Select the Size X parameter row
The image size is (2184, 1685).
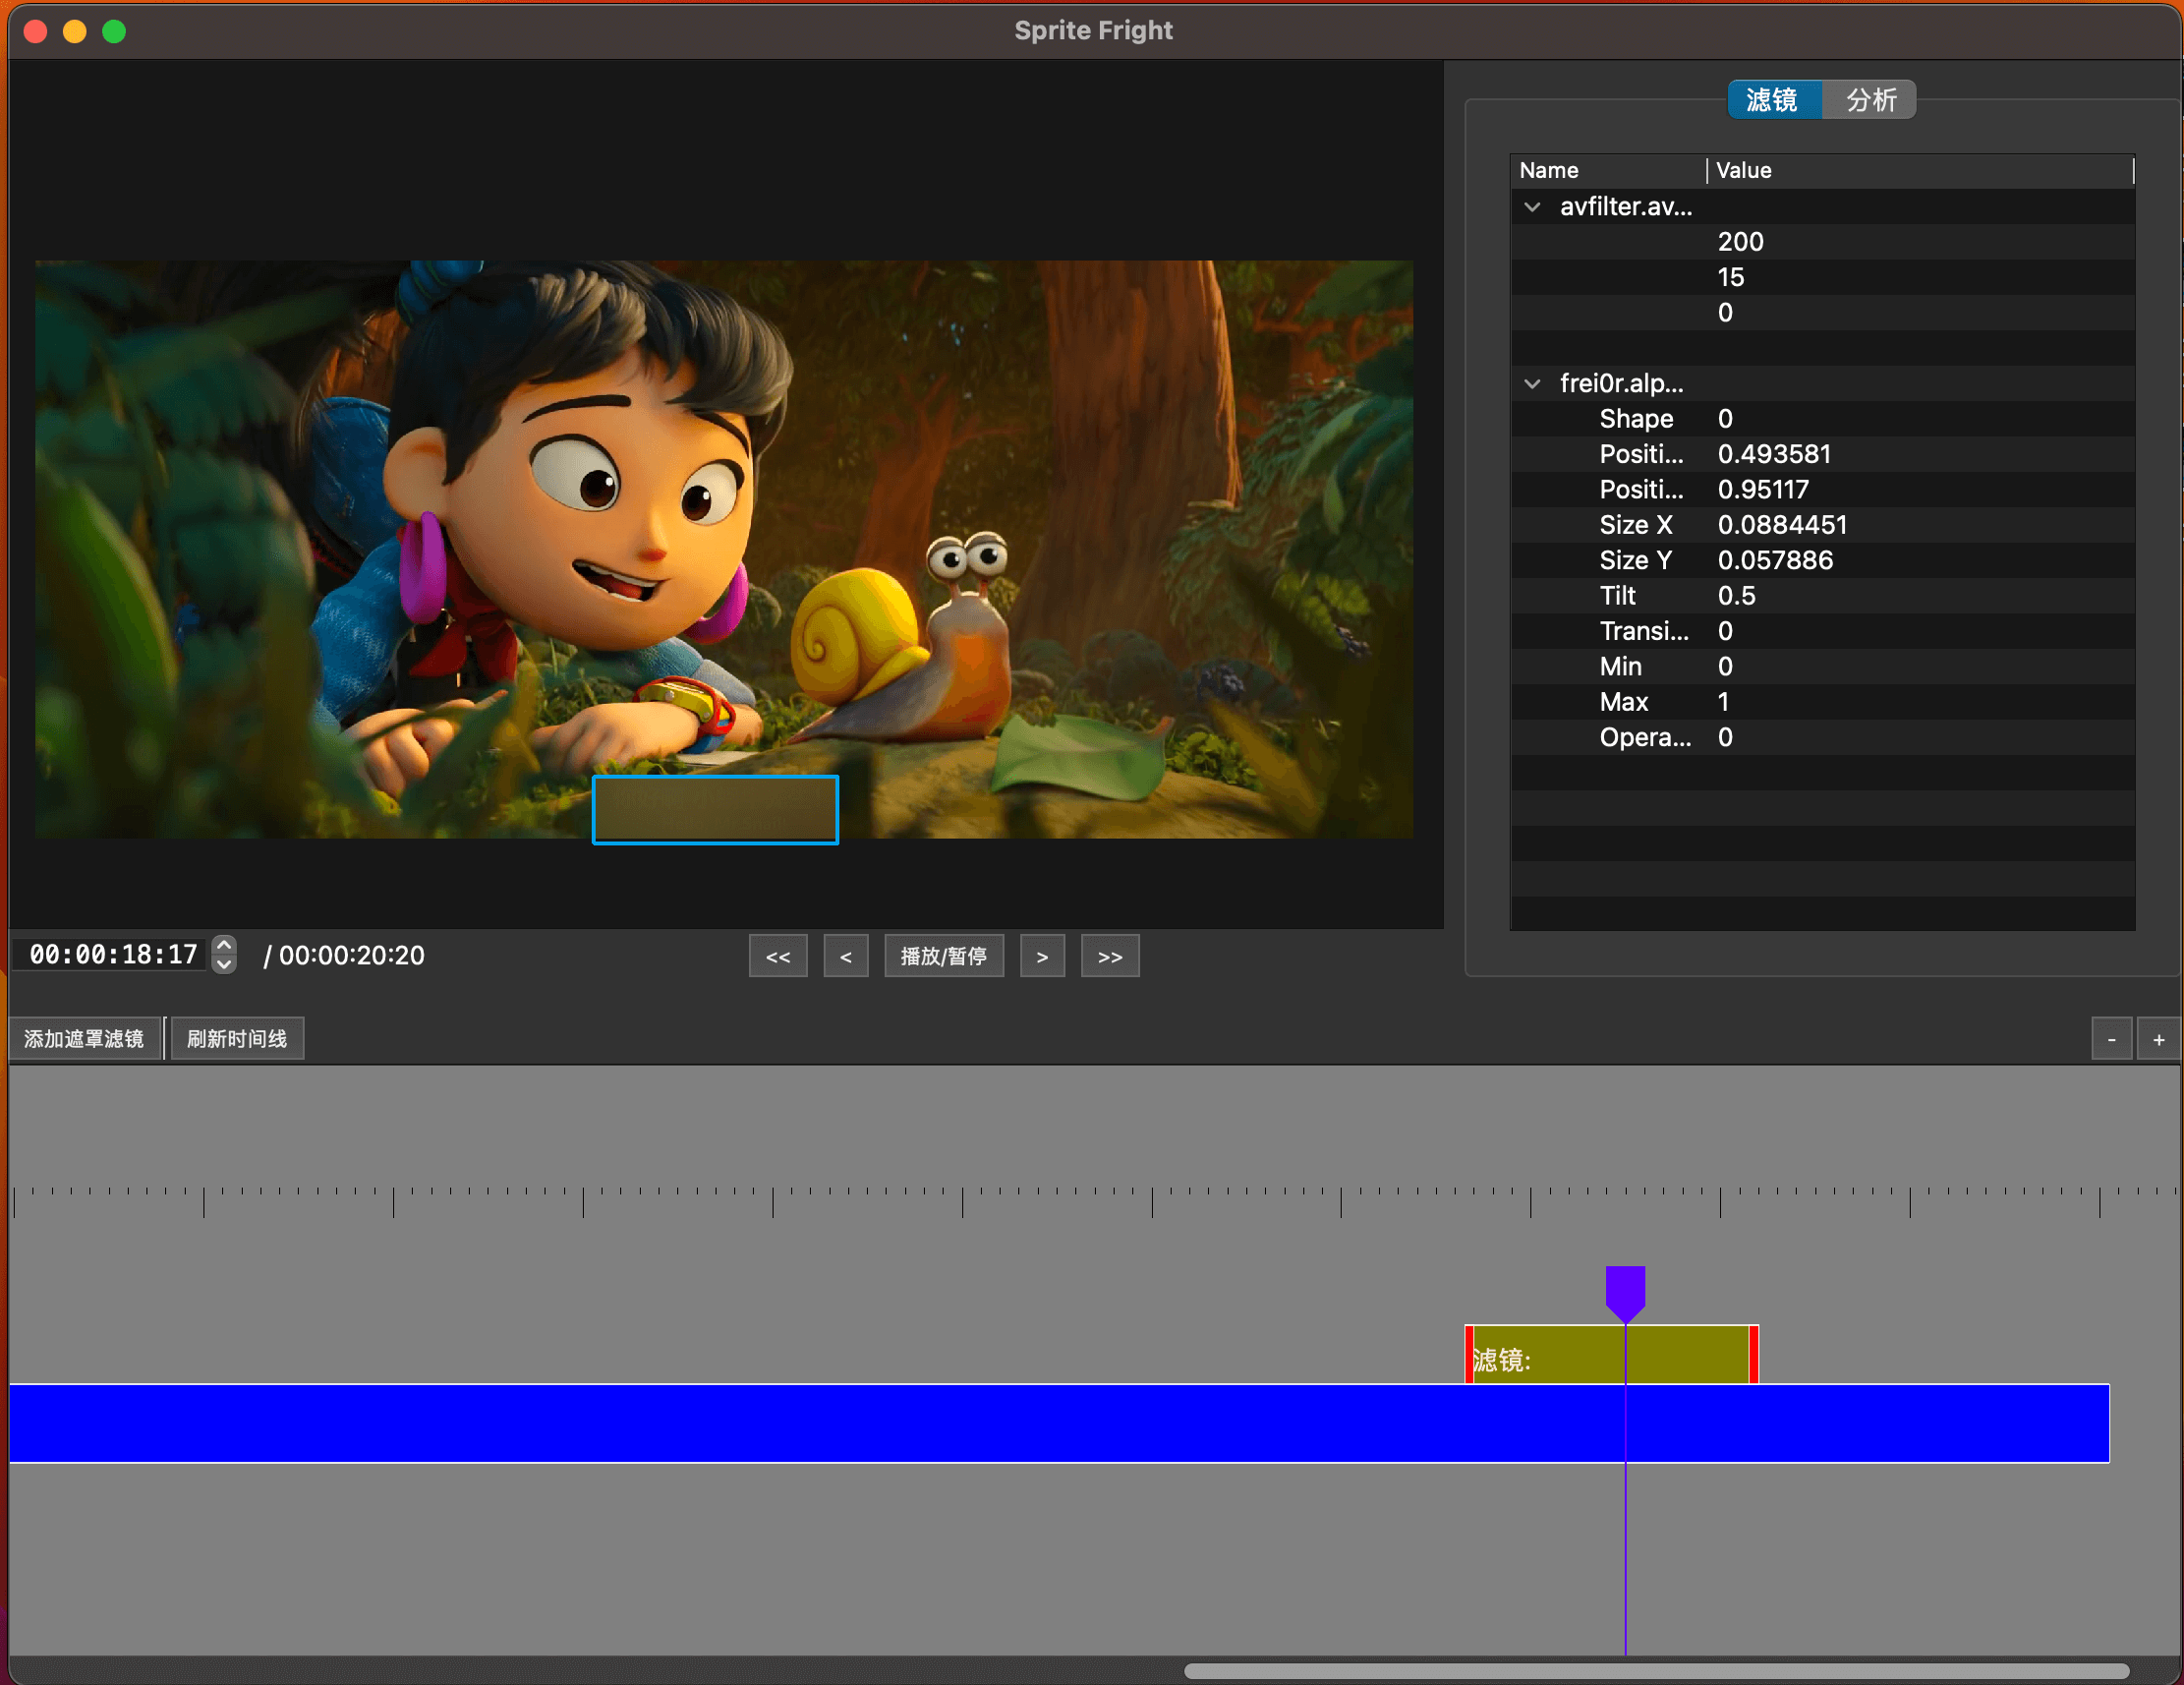point(1823,525)
